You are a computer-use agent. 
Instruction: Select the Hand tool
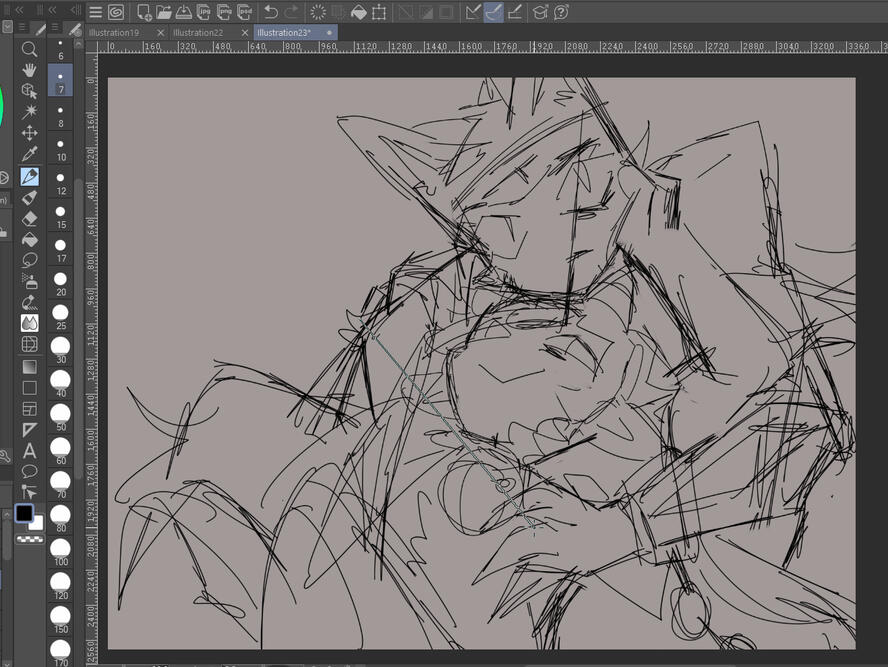30,69
